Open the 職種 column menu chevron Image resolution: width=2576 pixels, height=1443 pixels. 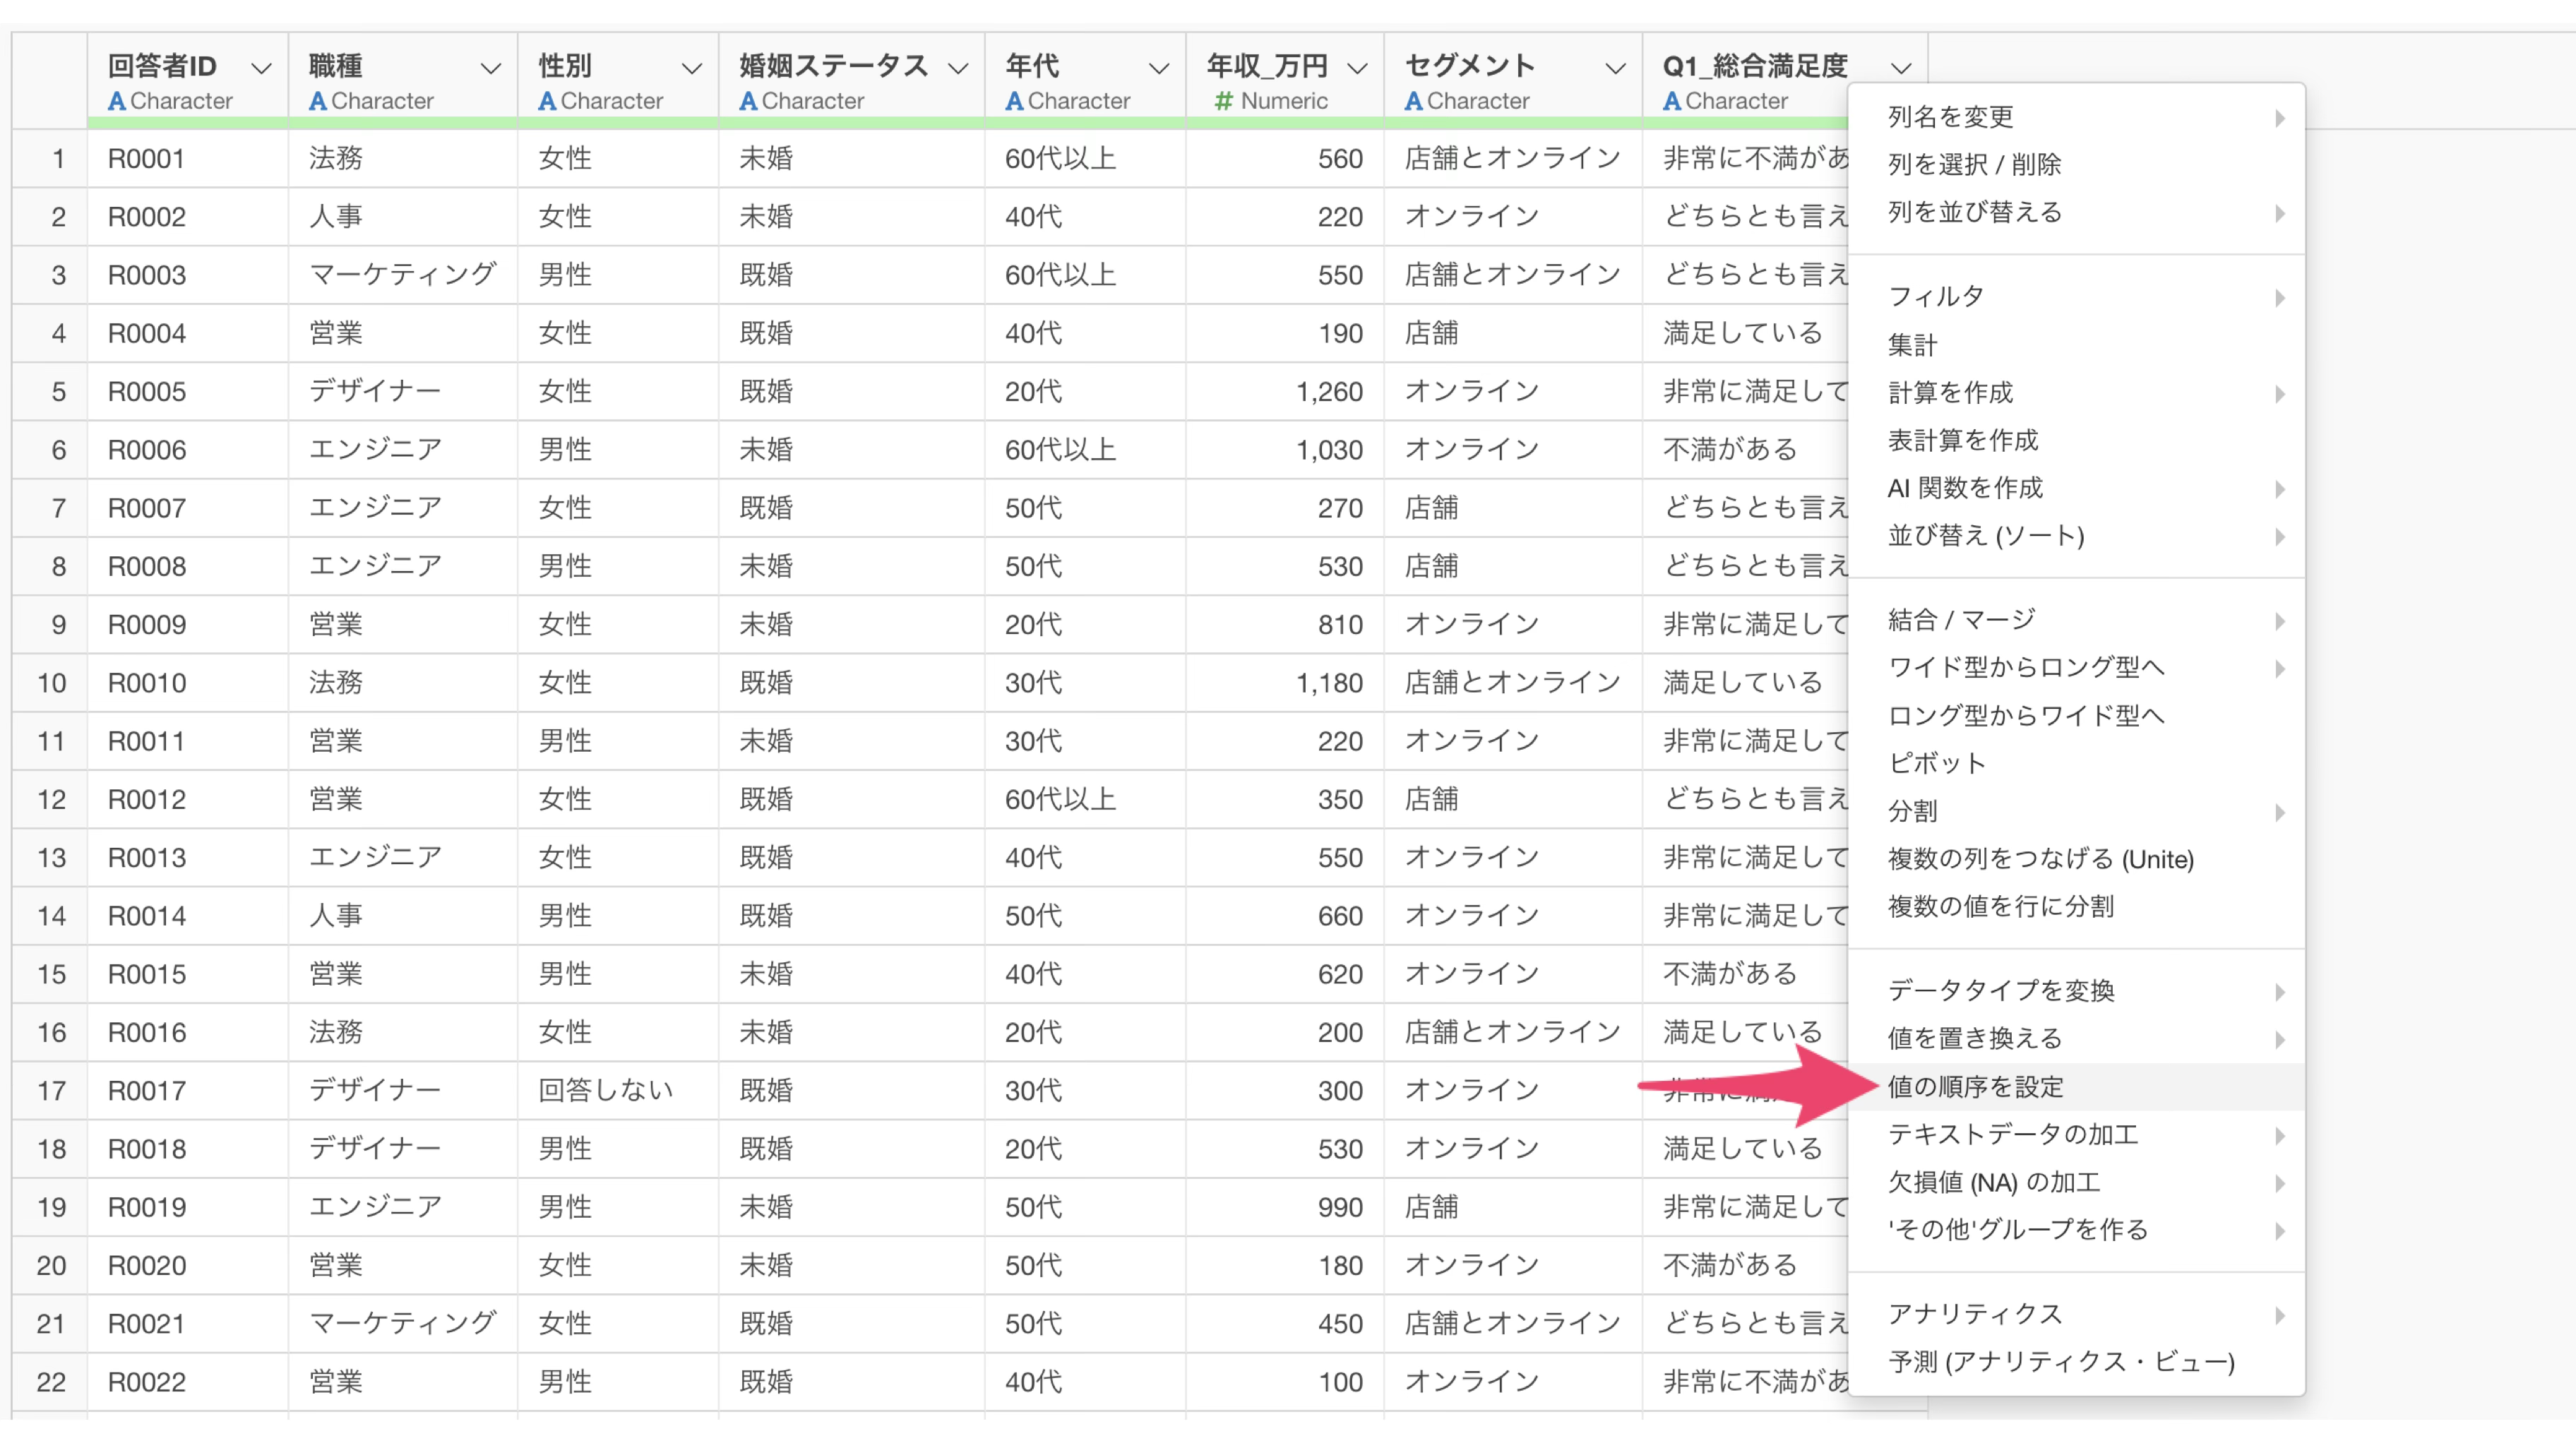(490, 68)
